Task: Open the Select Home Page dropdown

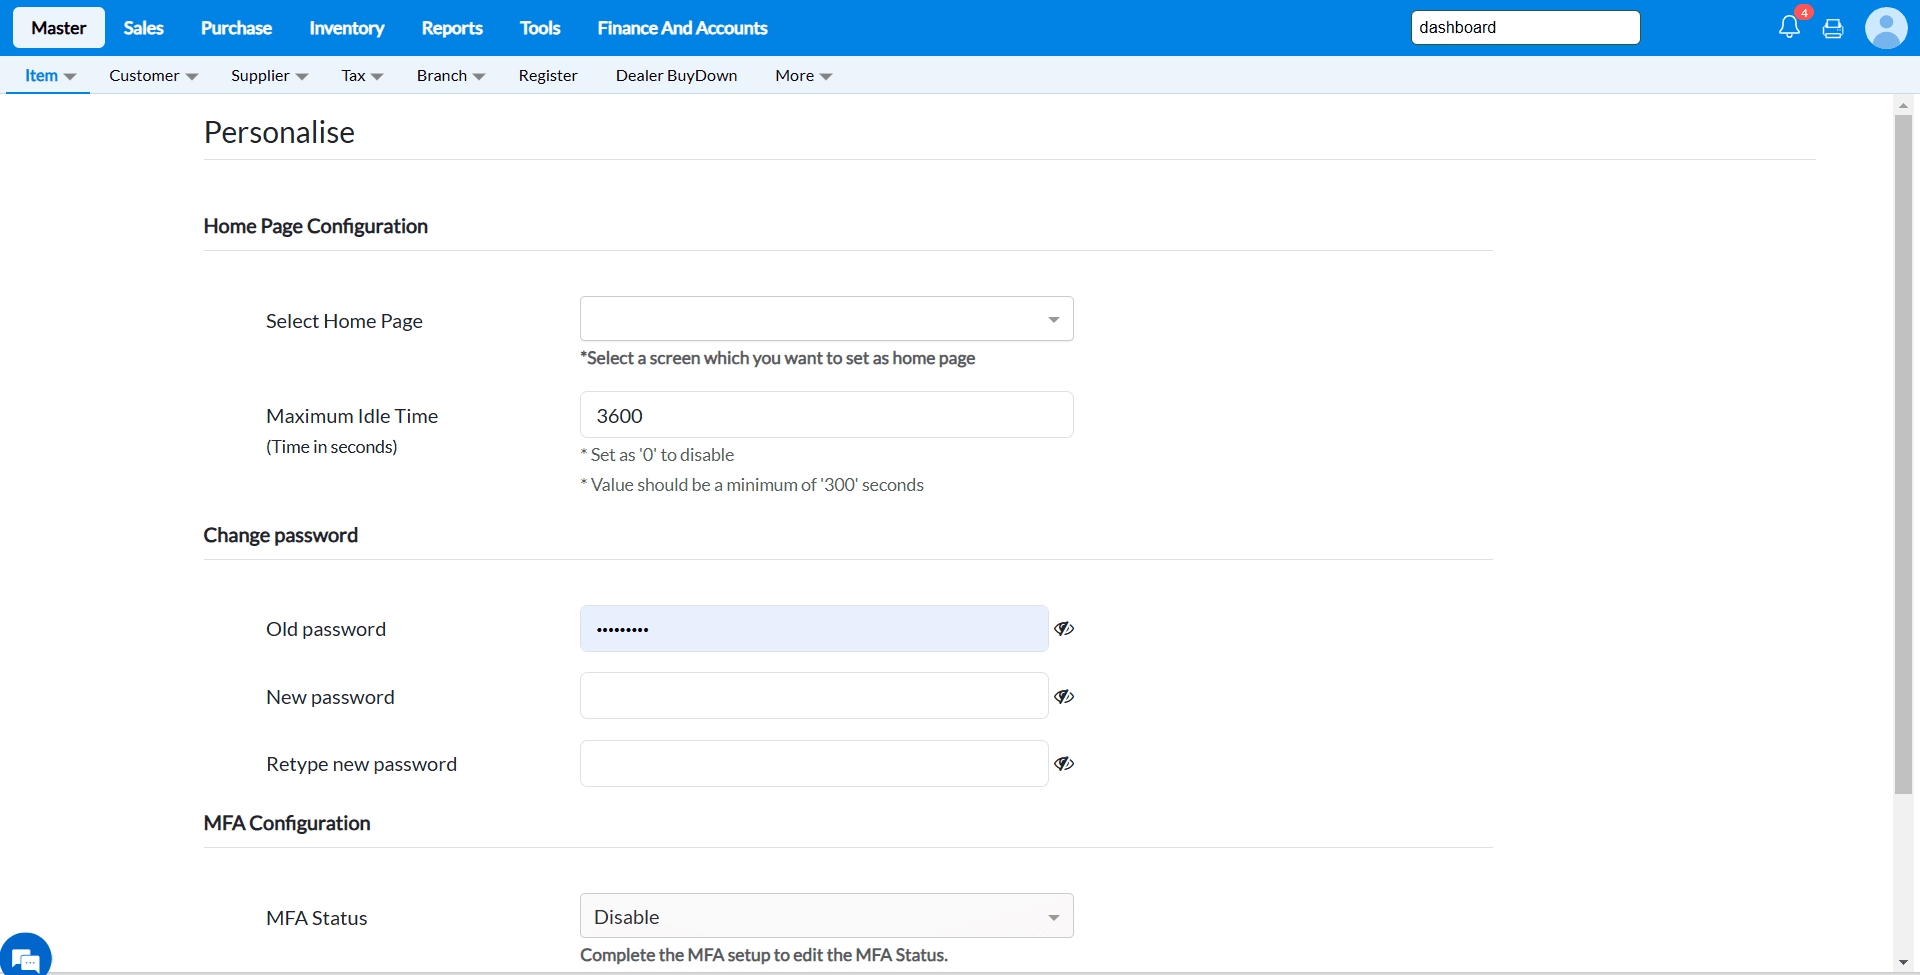Action: pyautogui.click(x=826, y=319)
